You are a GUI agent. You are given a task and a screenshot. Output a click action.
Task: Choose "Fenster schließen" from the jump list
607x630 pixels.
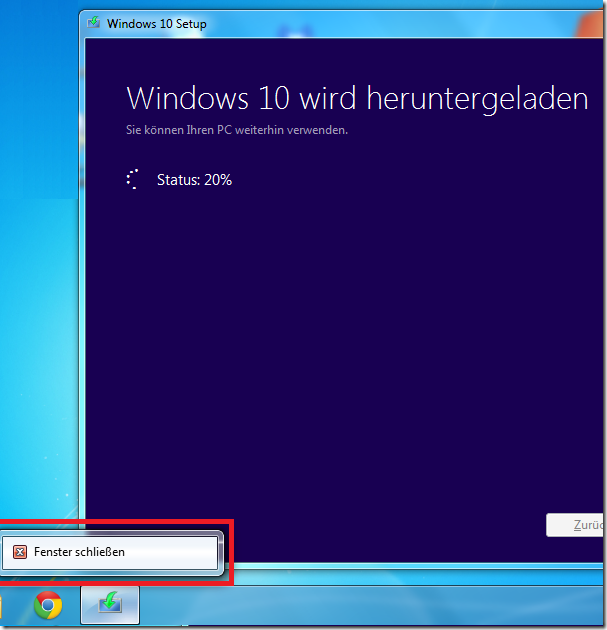[x=110, y=552]
